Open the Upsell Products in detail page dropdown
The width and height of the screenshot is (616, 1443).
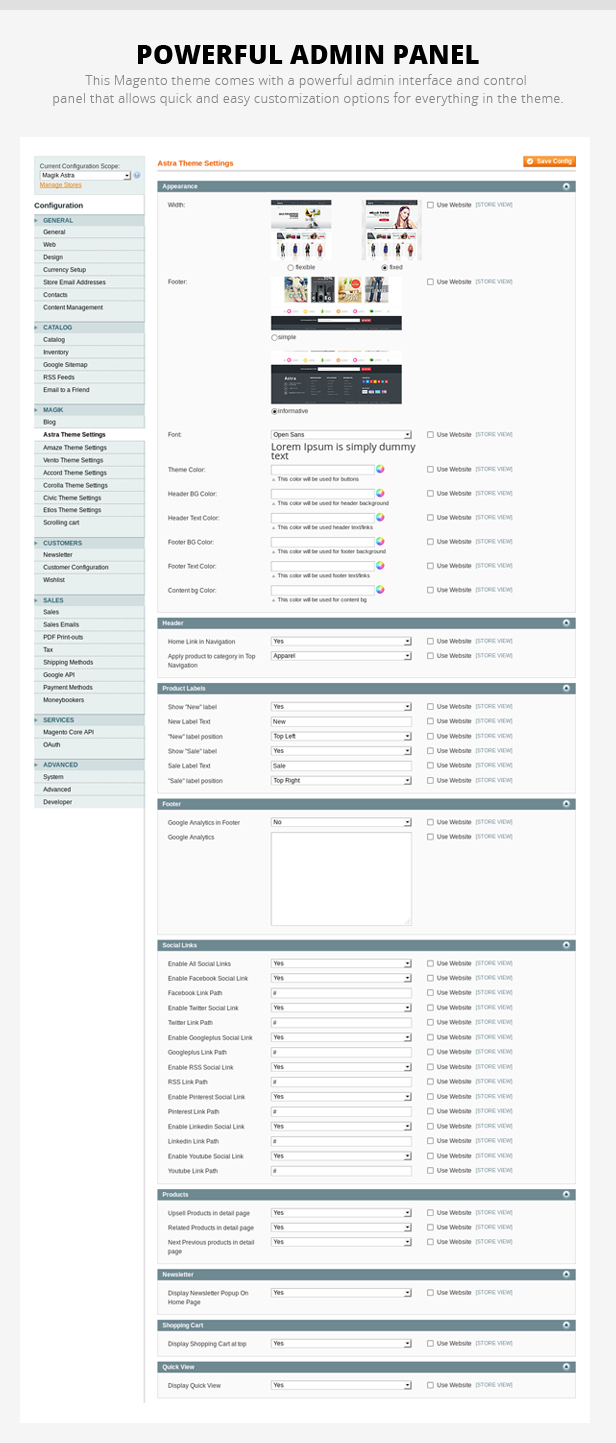pos(341,1213)
